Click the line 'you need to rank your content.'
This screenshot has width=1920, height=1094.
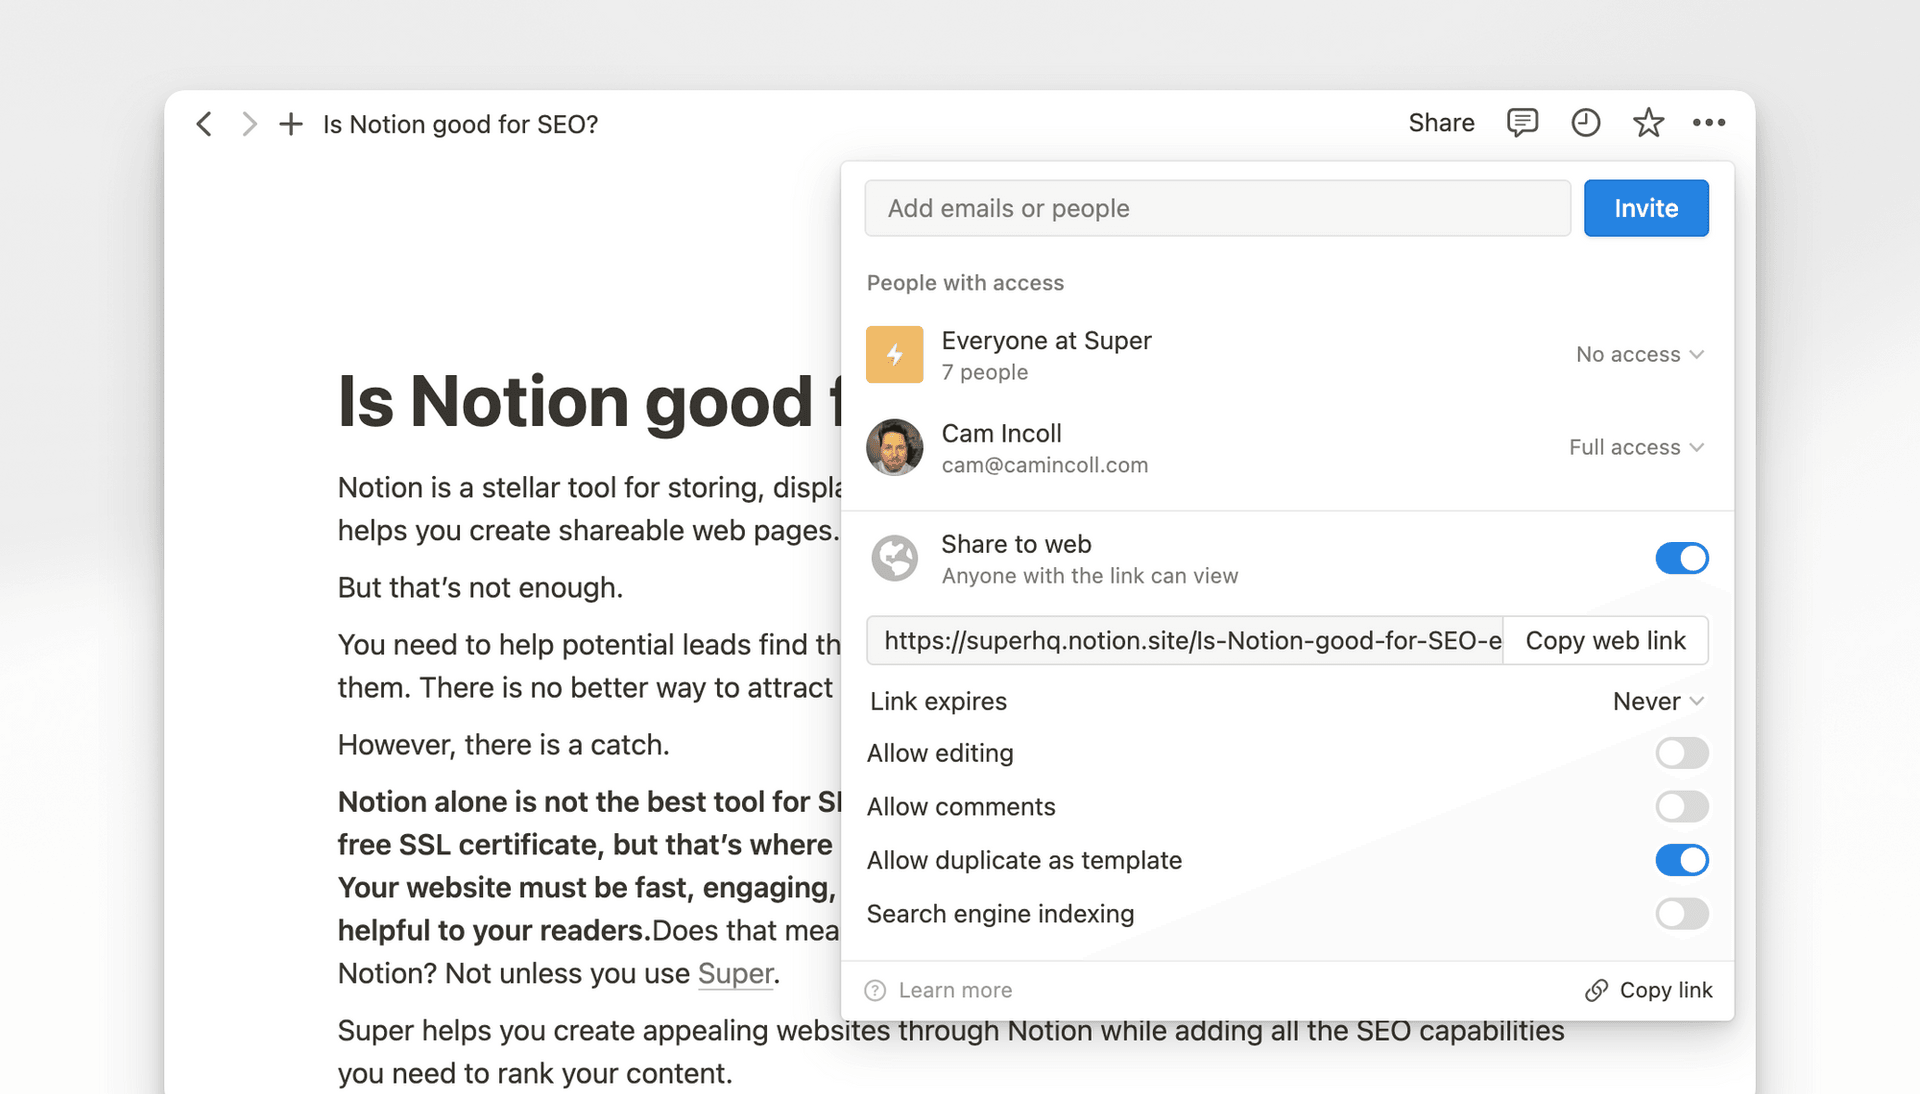[535, 1073]
